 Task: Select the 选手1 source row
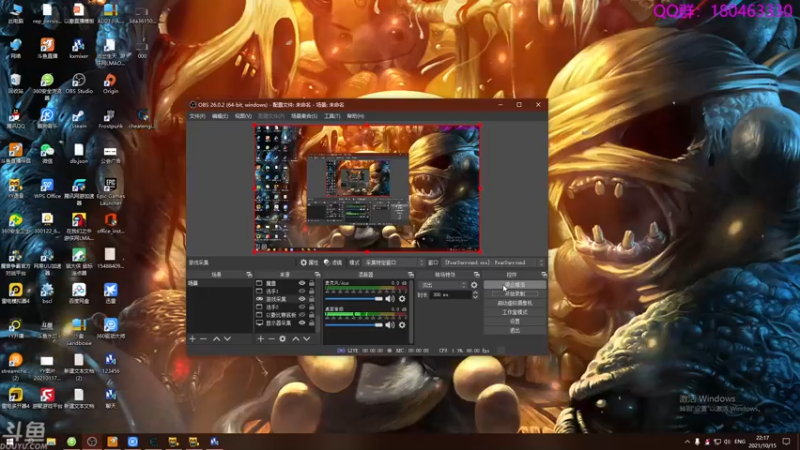pos(286,291)
